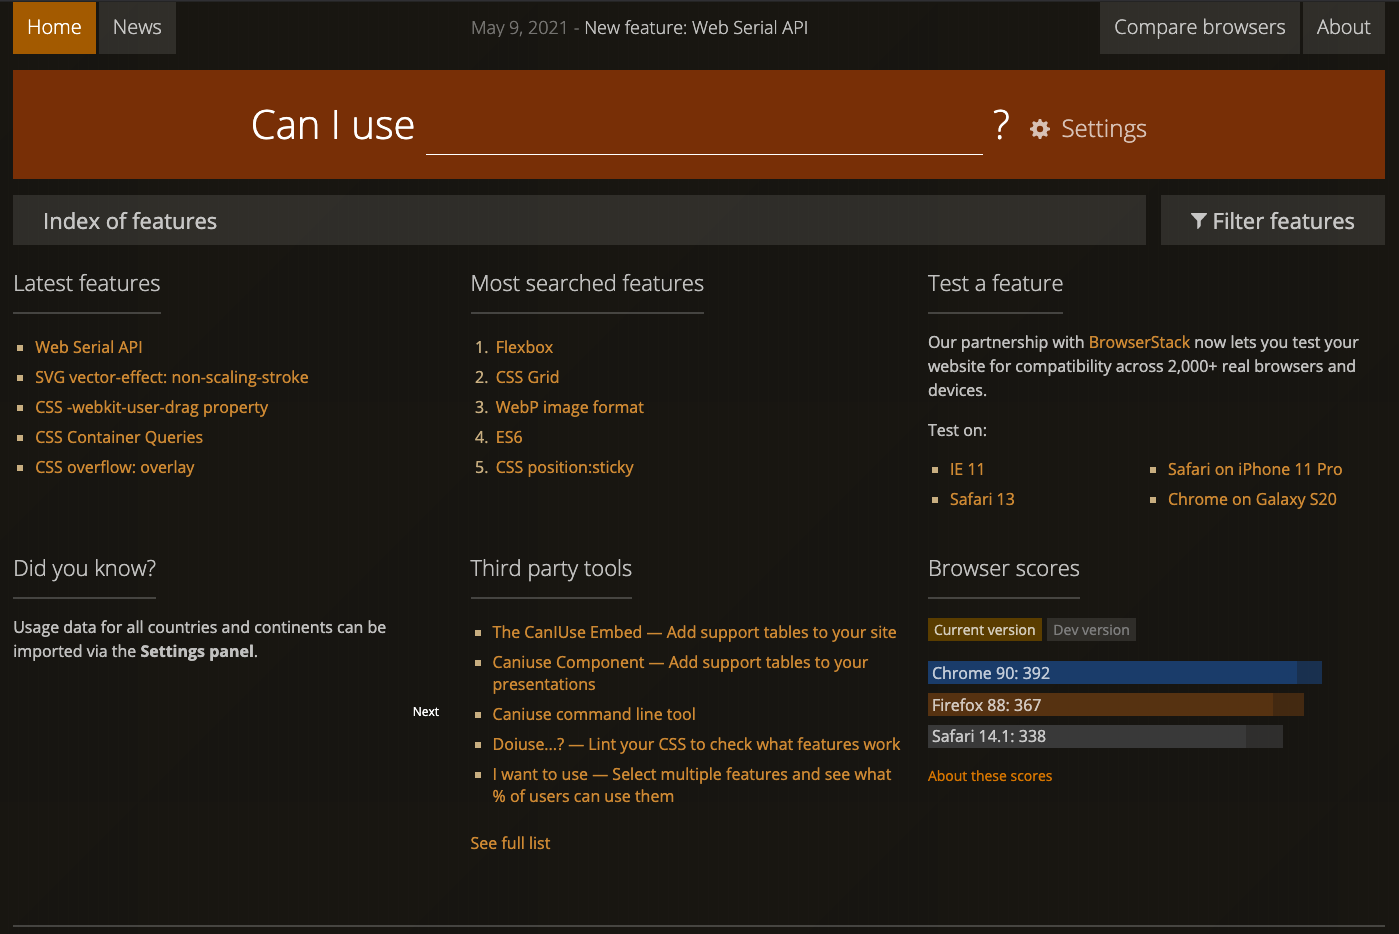The height and width of the screenshot is (934, 1399).
Task: Open SVG vector-effect: non-scaling-stroke link
Action: [x=172, y=377]
